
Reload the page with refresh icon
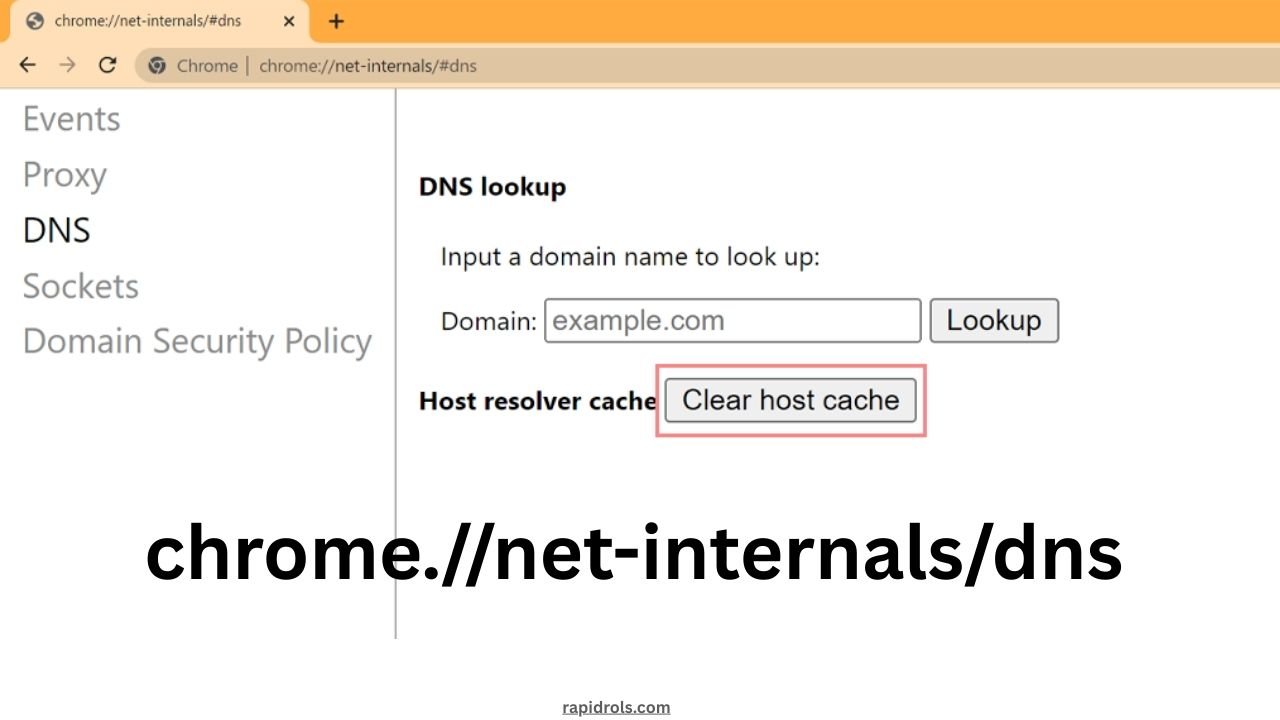(108, 65)
